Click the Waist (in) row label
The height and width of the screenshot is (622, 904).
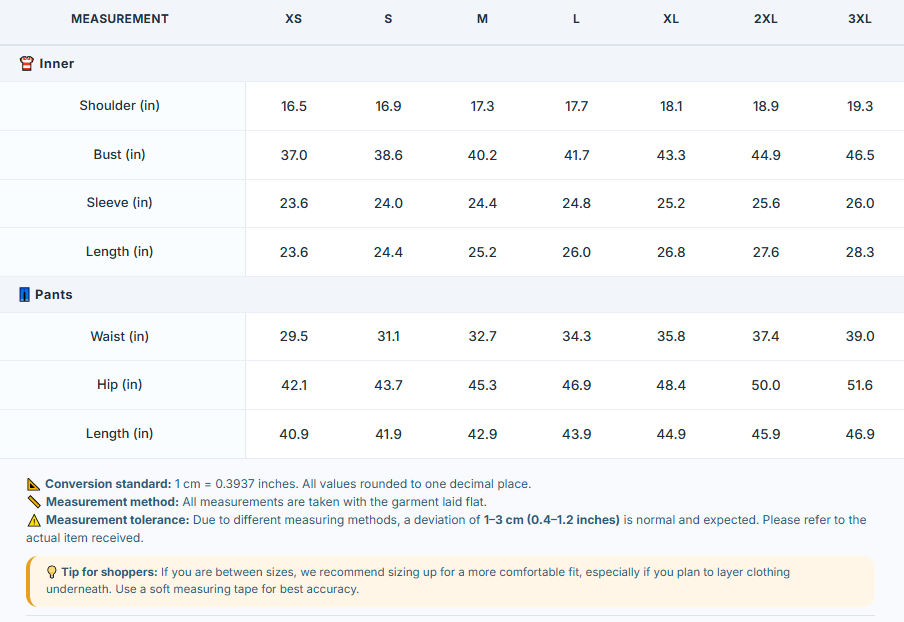pos(119,336)
